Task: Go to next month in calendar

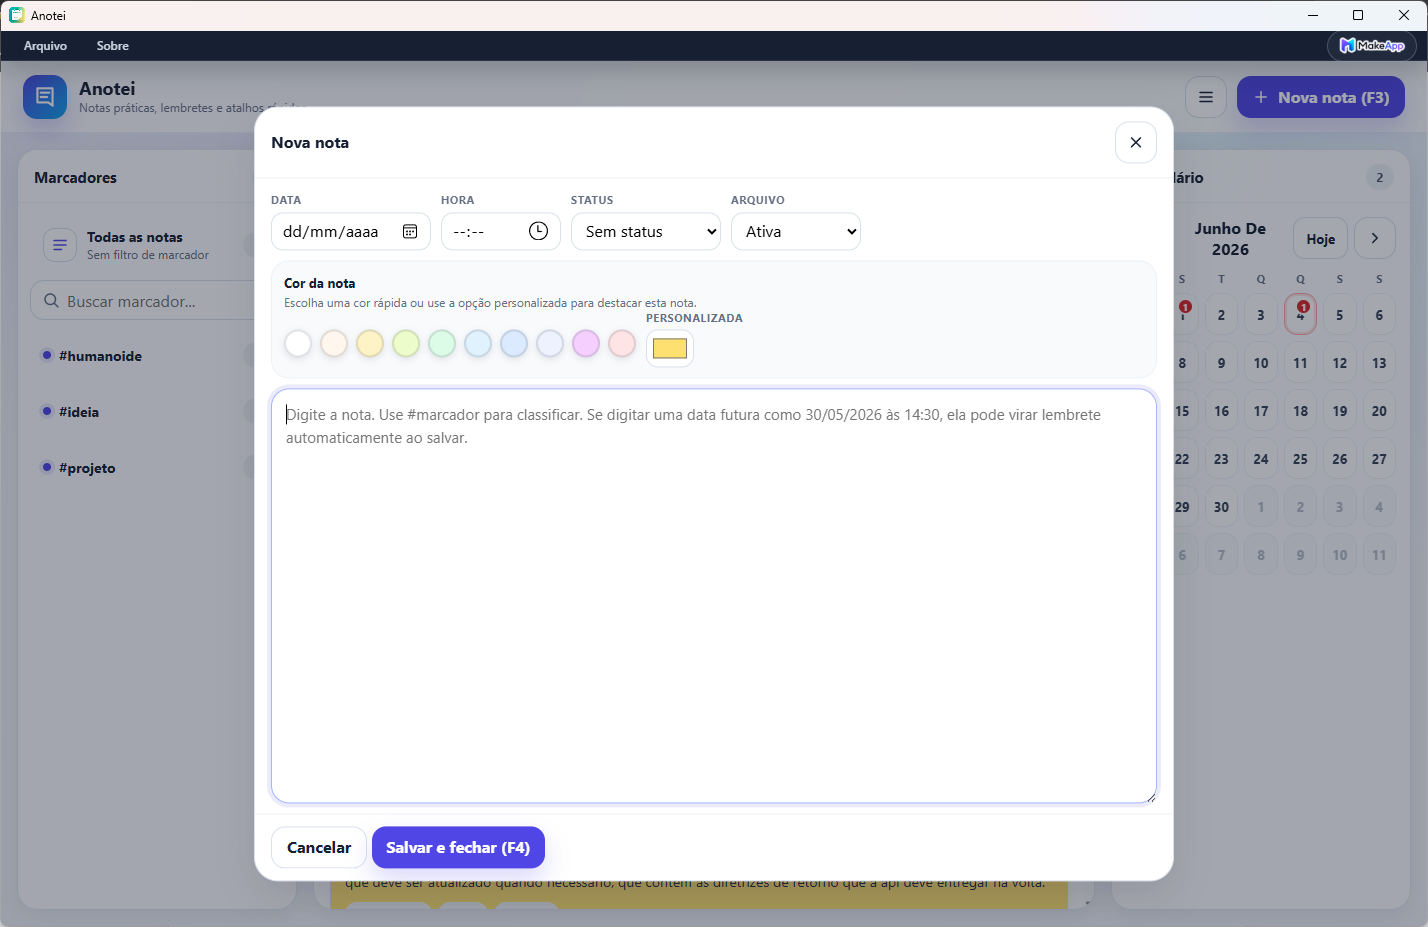Action: [1375, 238]
